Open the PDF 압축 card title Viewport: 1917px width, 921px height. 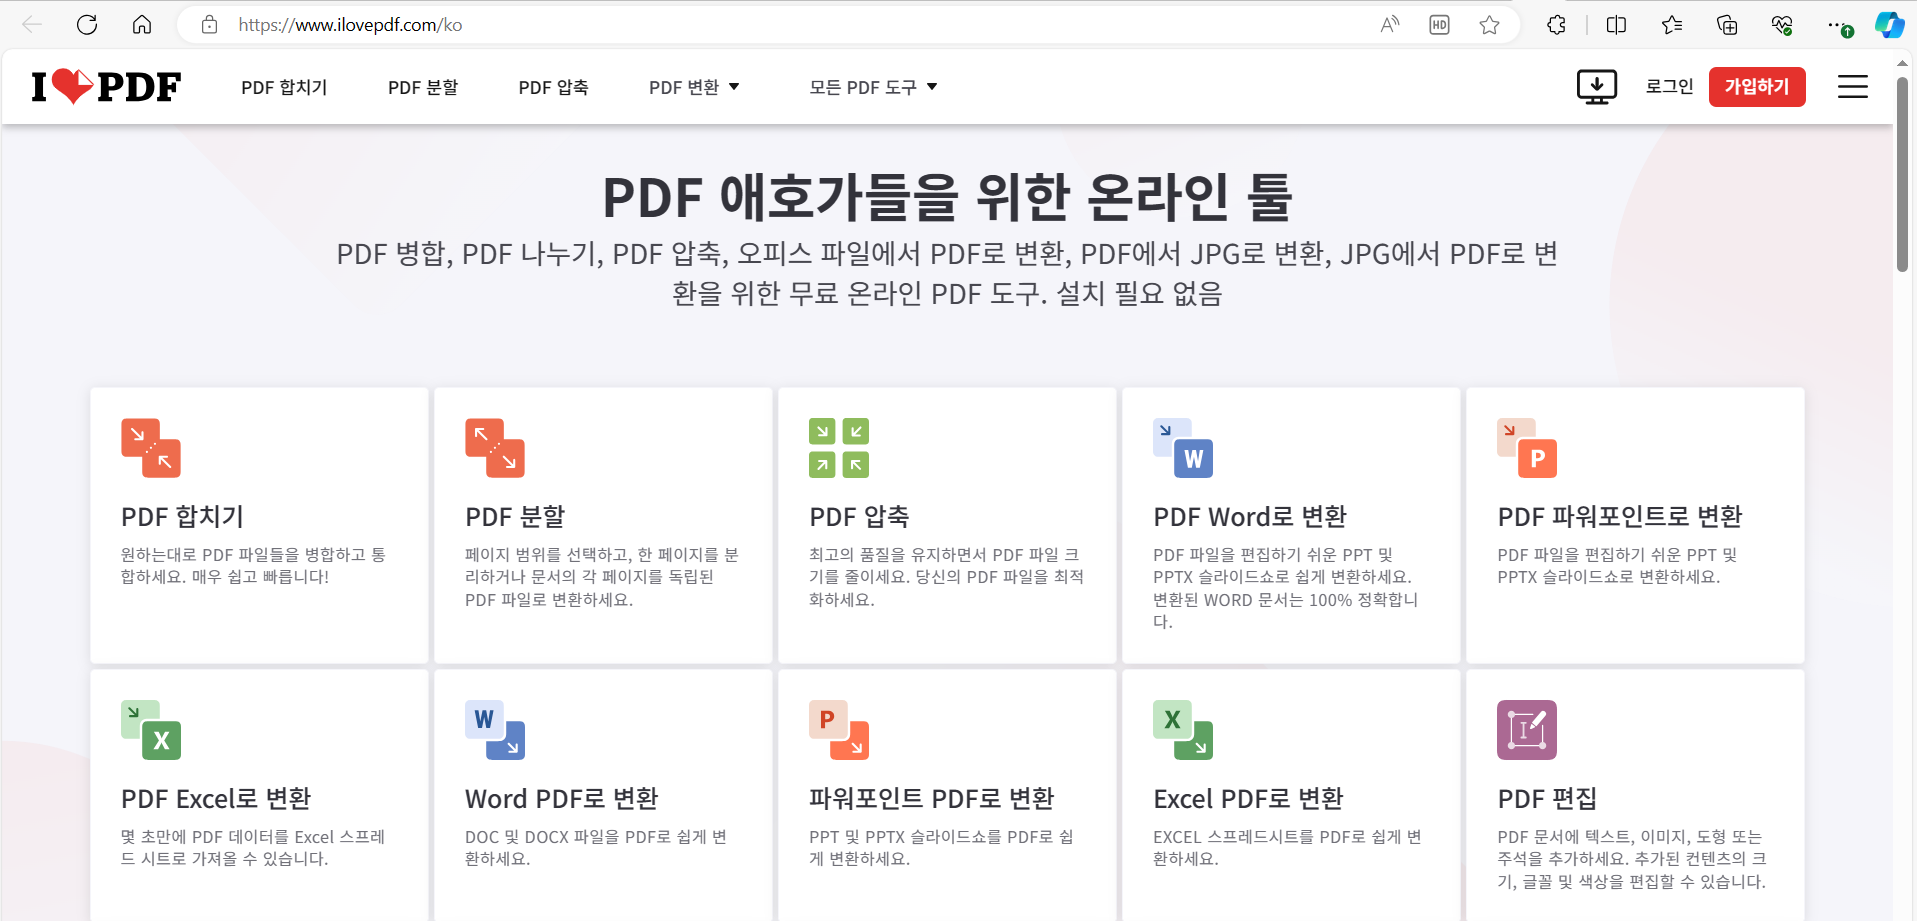pyautogui.click(x=859, y=517)
